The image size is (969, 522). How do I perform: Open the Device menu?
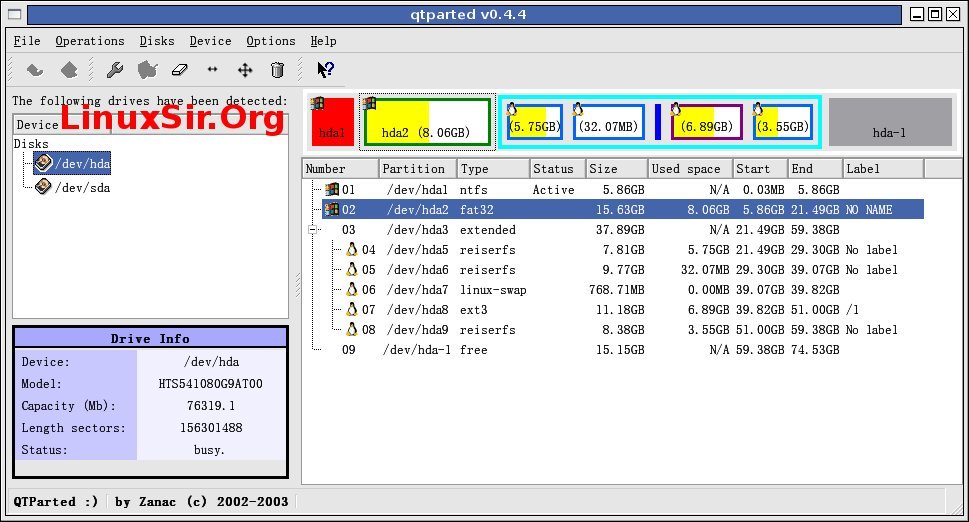pyautogui.click(x=210, y=41)
